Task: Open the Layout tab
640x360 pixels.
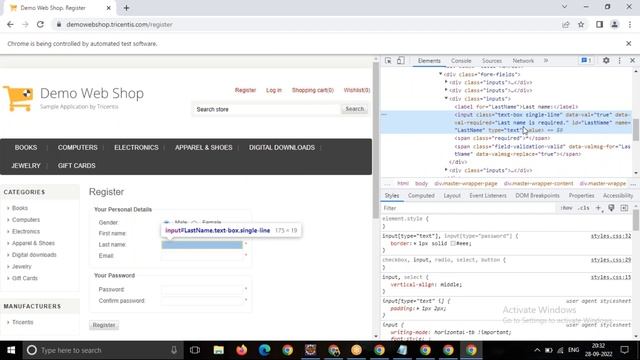Action: [452, 196]
